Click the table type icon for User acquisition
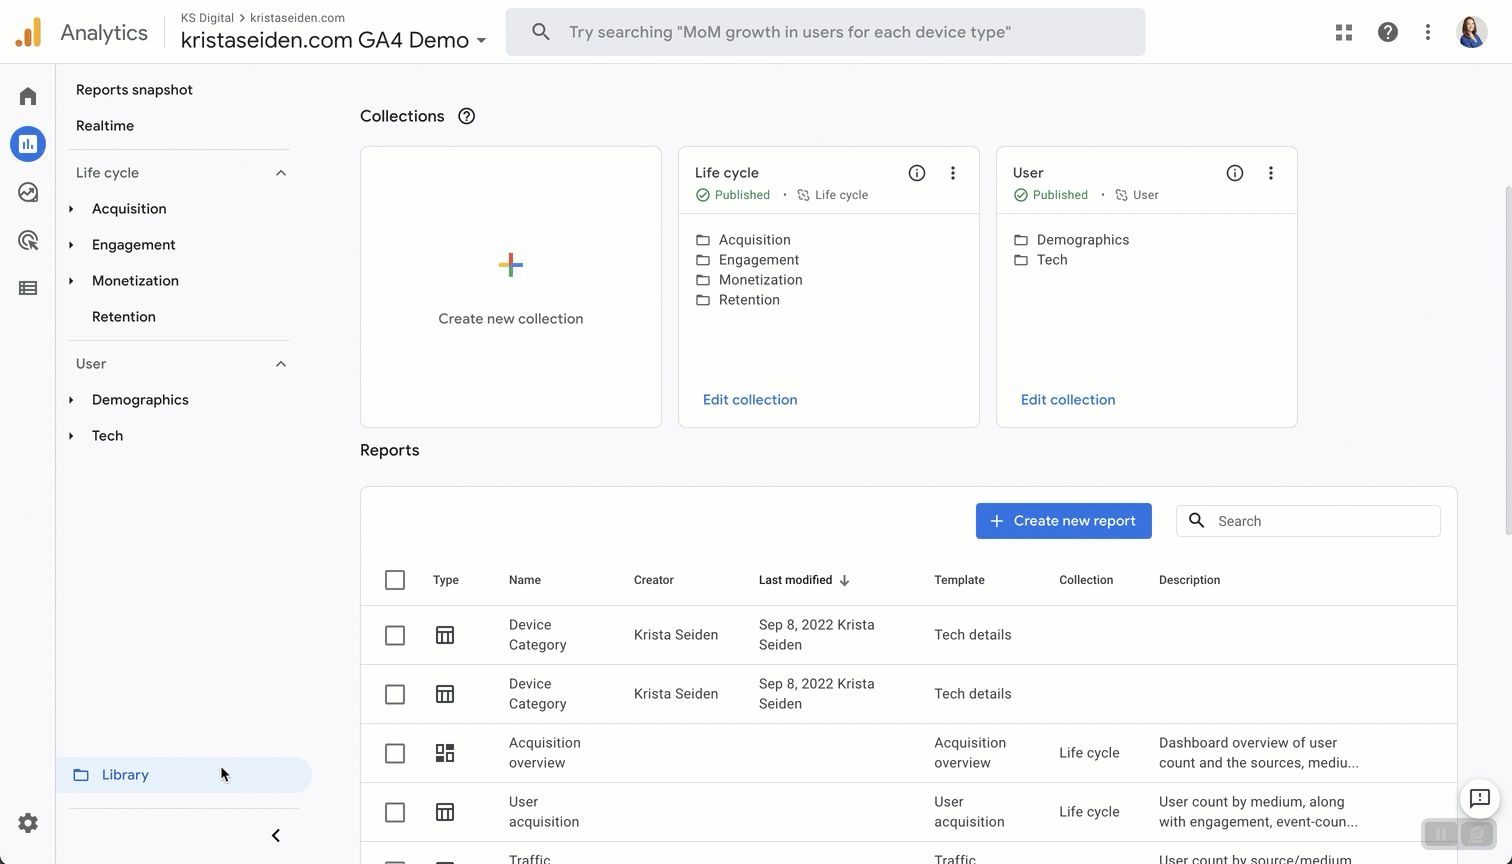 coord(445,812)
